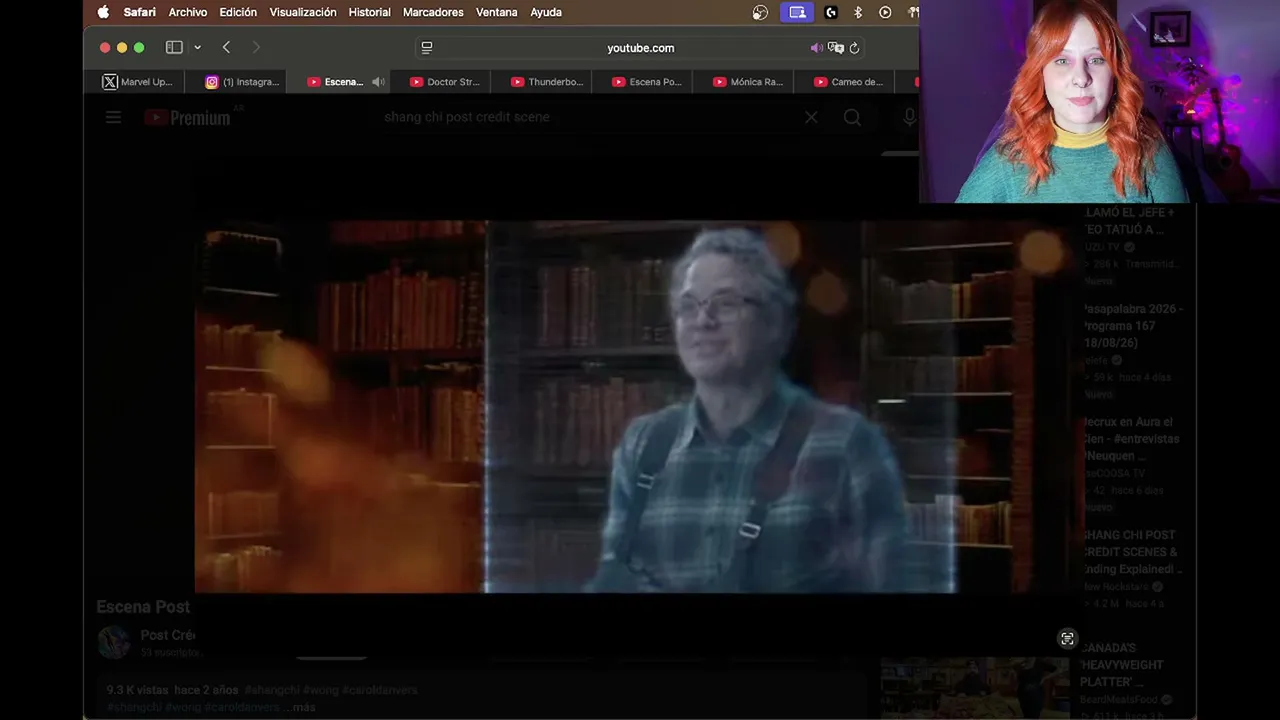Open the Ayuda menu
The height and width of the screenshot is (720, 1280).
click(546, 12)
